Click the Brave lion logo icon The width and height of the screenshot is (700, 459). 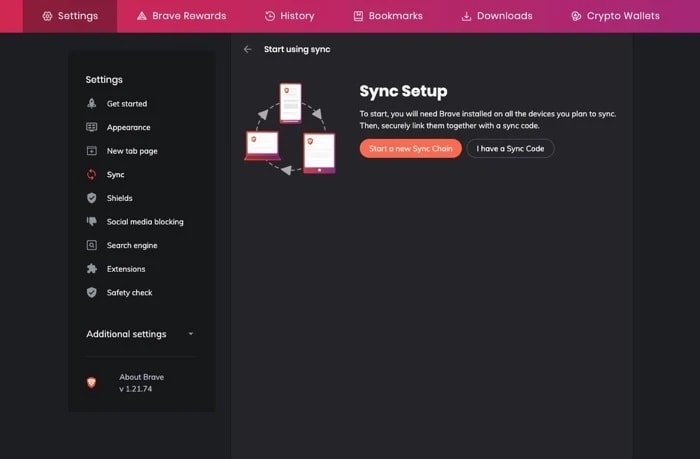(92, 383)
